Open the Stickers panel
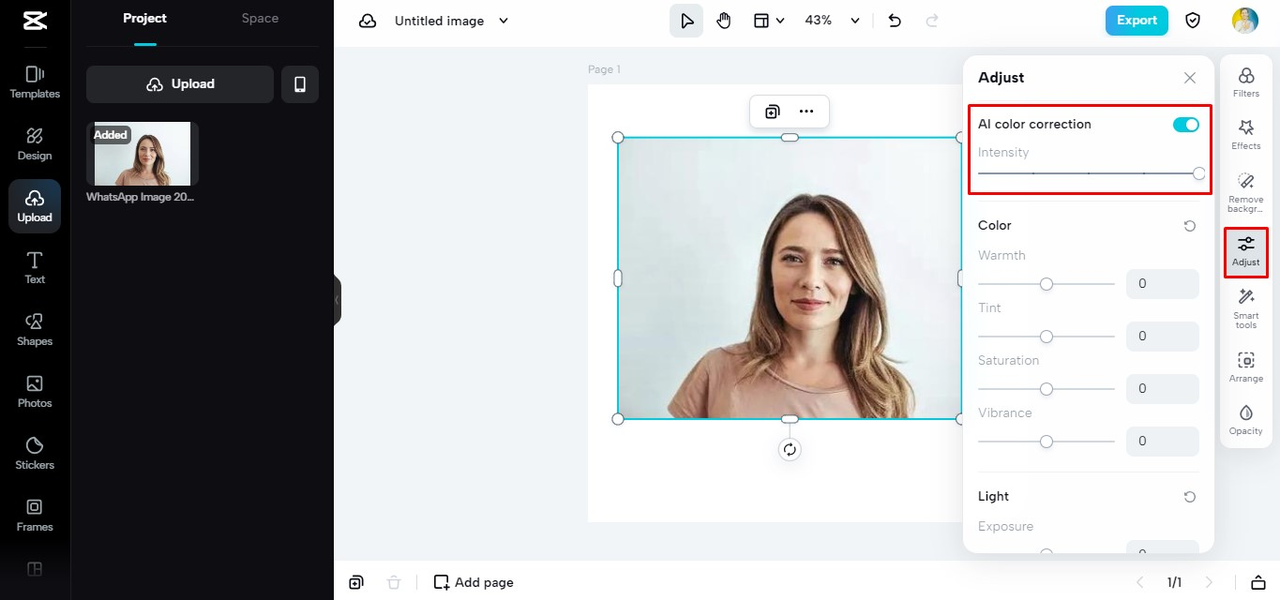 (35, 454)
